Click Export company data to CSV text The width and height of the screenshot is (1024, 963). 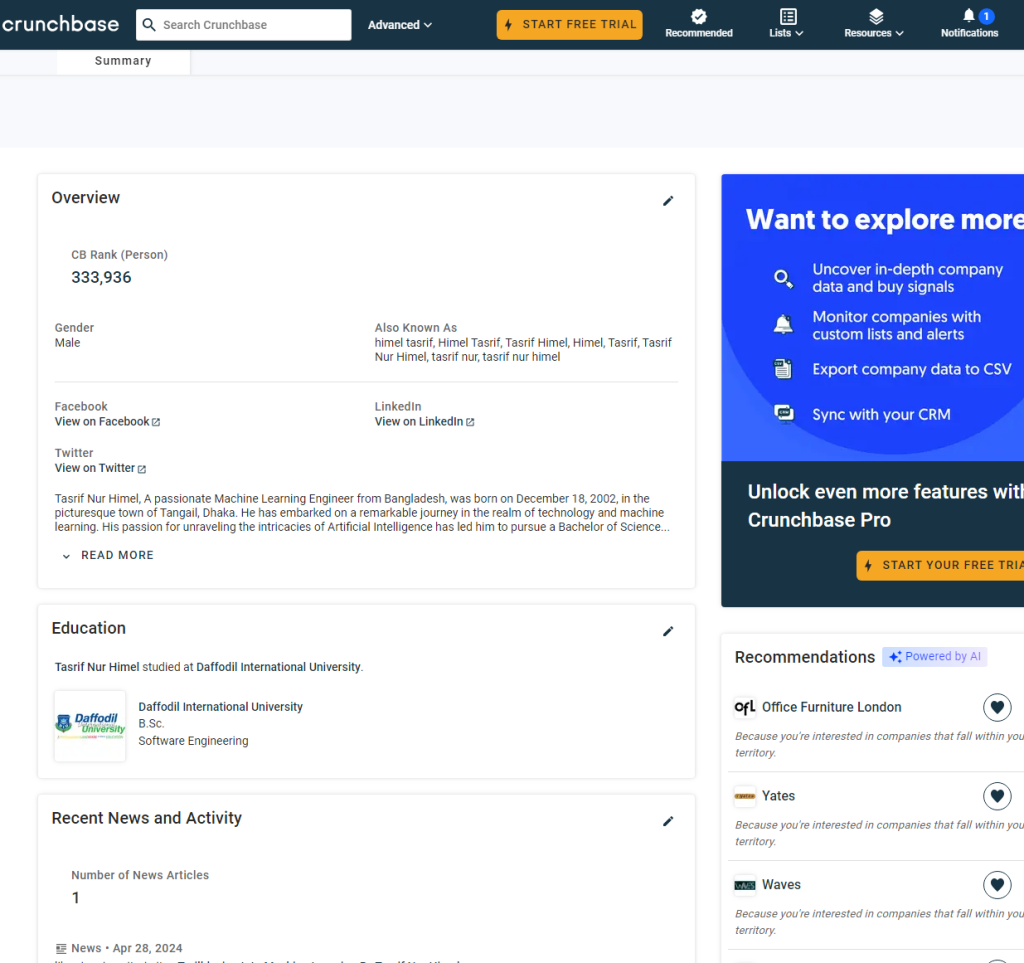coord(912,369)
